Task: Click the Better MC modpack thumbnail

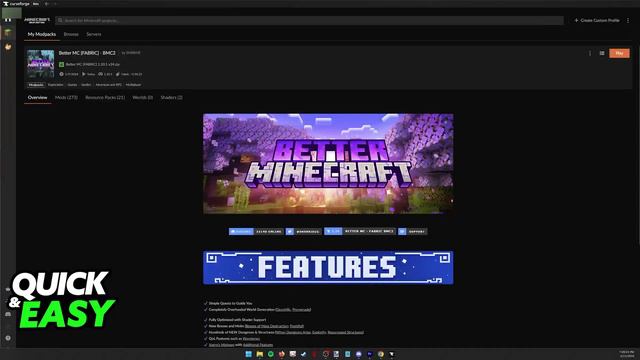Action: click(x=40, y=64)
